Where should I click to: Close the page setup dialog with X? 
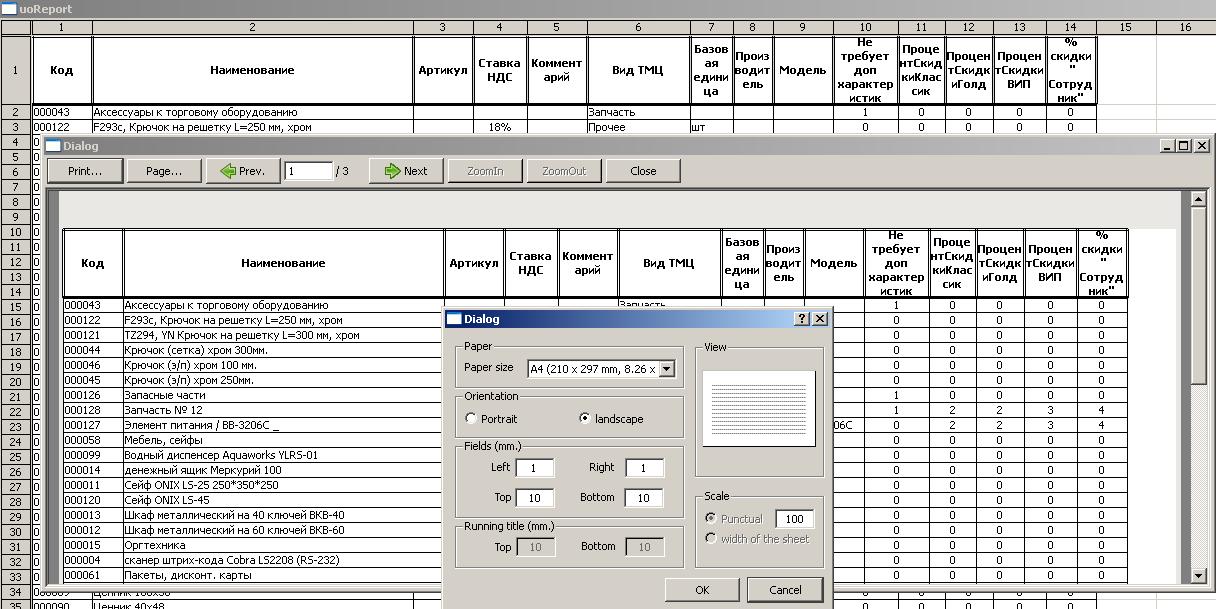(820, 318)
